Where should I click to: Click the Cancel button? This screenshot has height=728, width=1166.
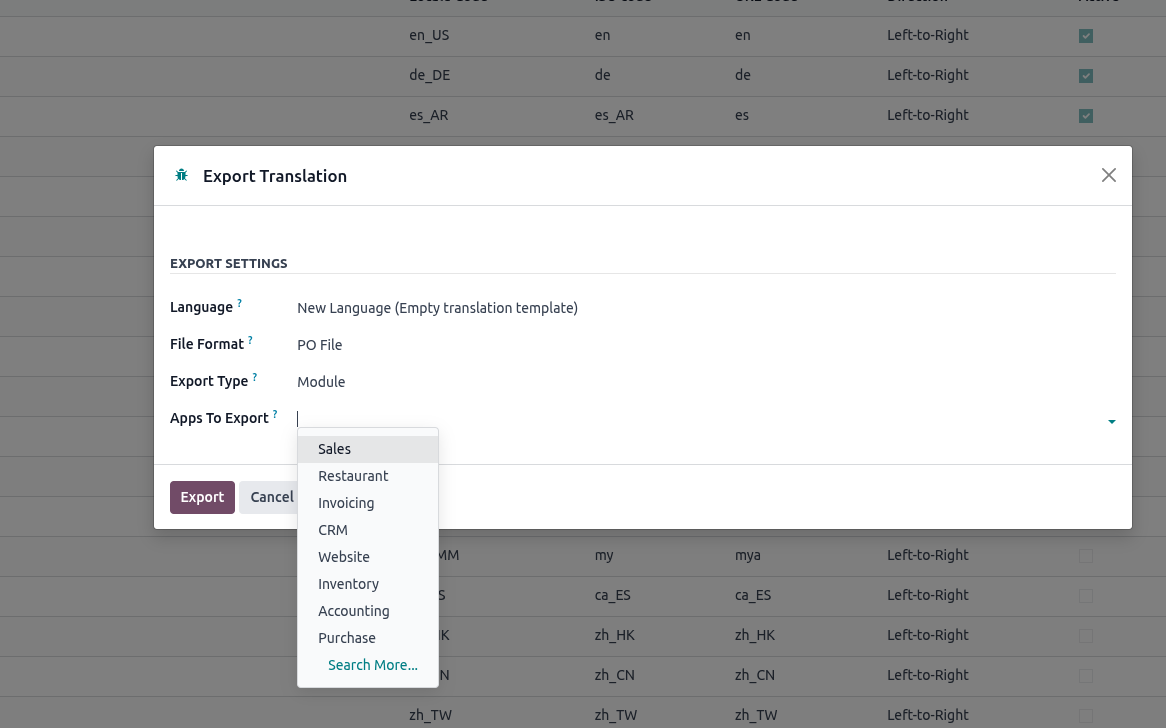270,497
